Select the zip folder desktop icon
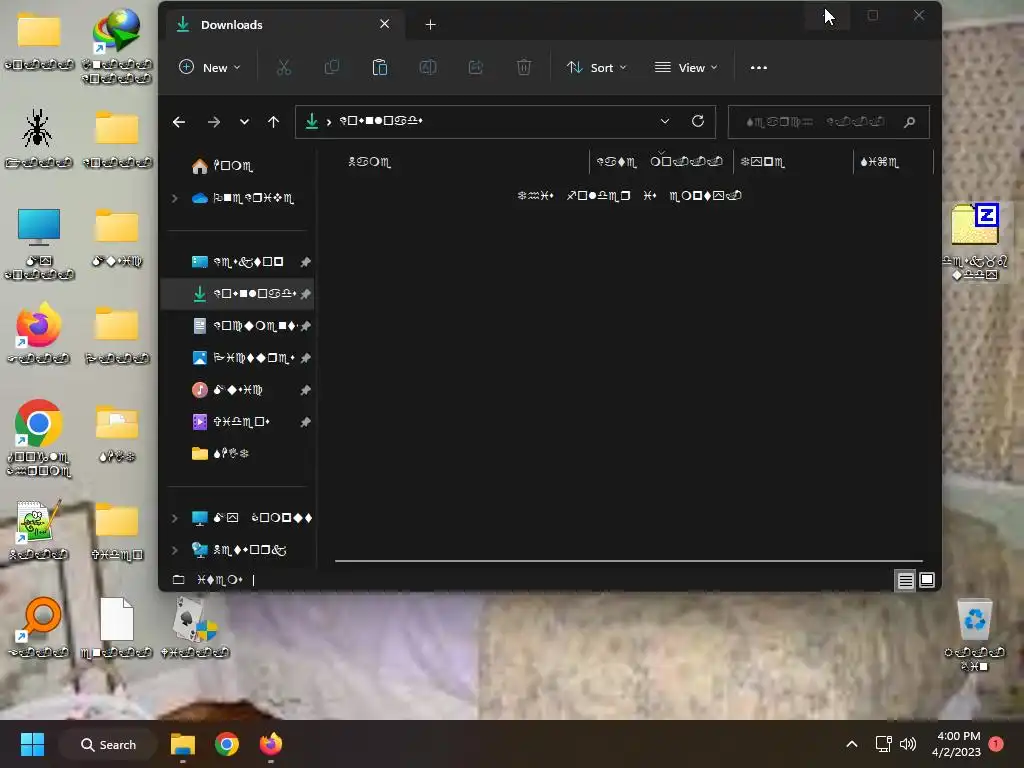Screen dimensions: 1024x768 pyautogui.click(x=975, y=242)
